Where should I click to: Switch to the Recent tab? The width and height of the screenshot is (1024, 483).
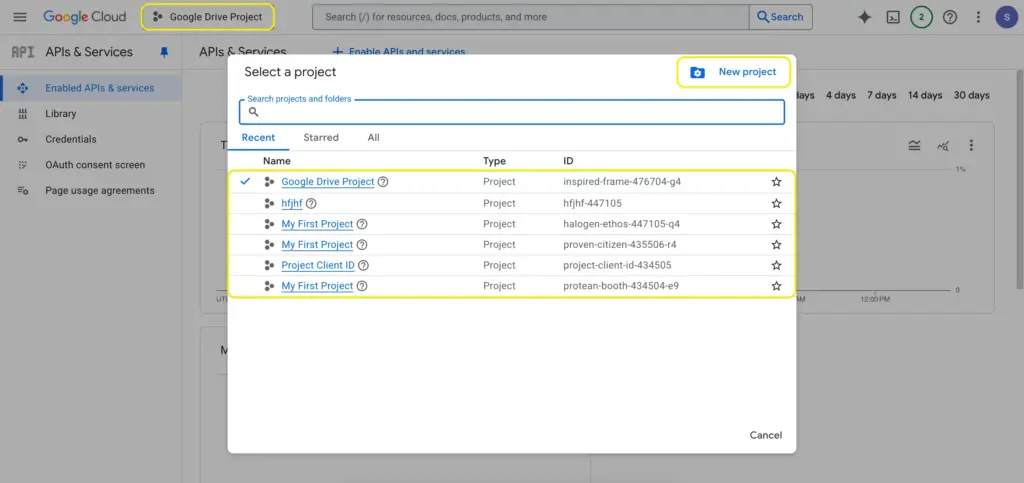point(258,138)
